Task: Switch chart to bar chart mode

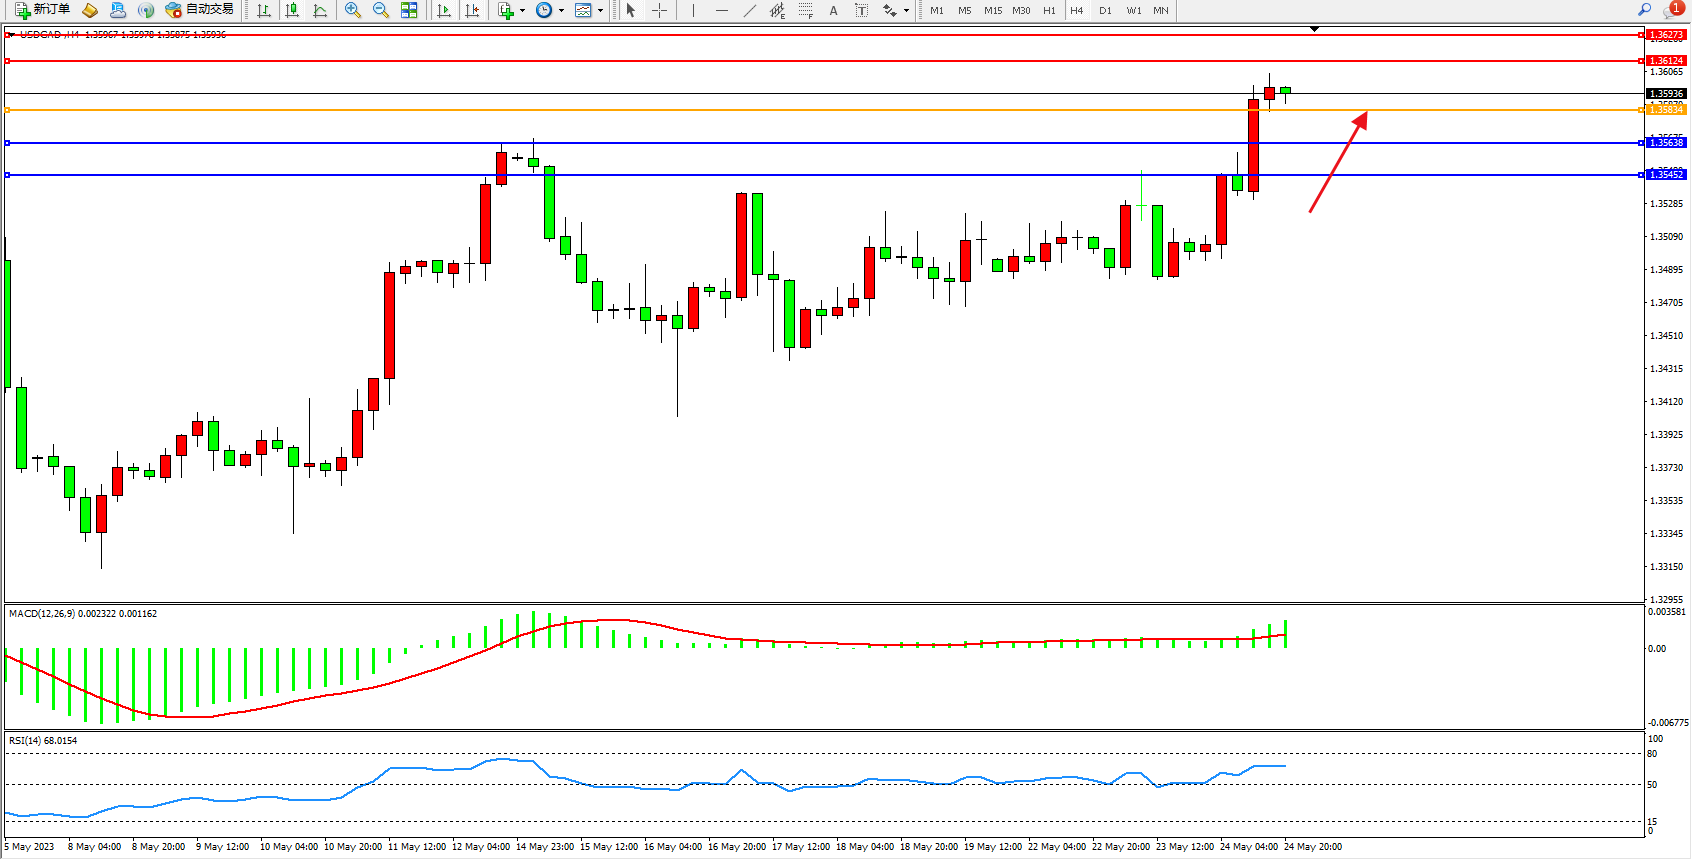Action: coord(264,10)
